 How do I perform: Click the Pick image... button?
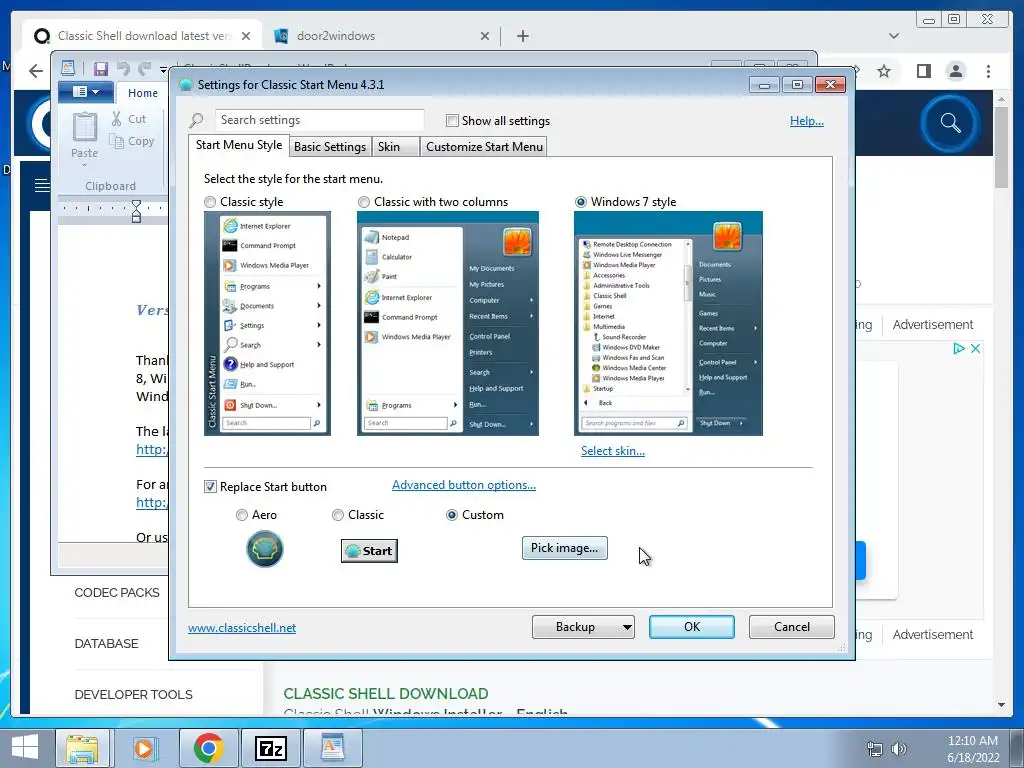(x=564, y=548)
